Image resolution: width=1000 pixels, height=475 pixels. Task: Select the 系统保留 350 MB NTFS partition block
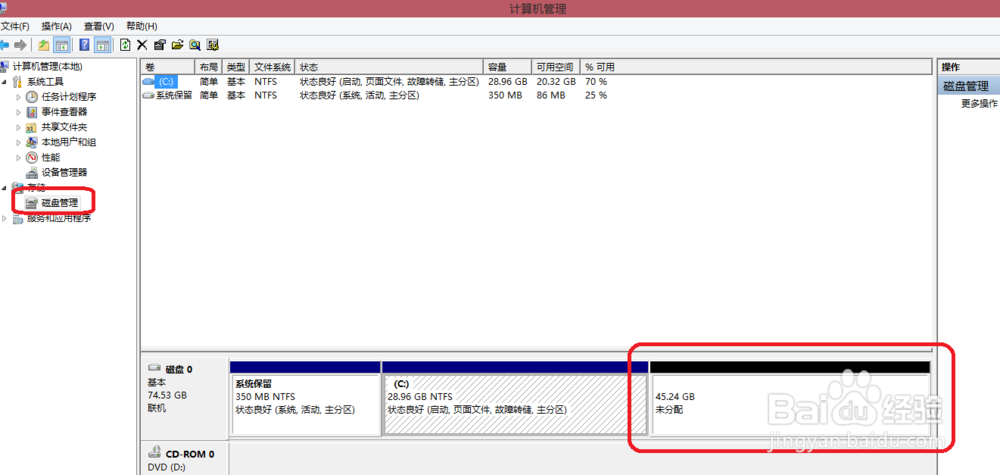pyautogui.click(x=305, y=398)
